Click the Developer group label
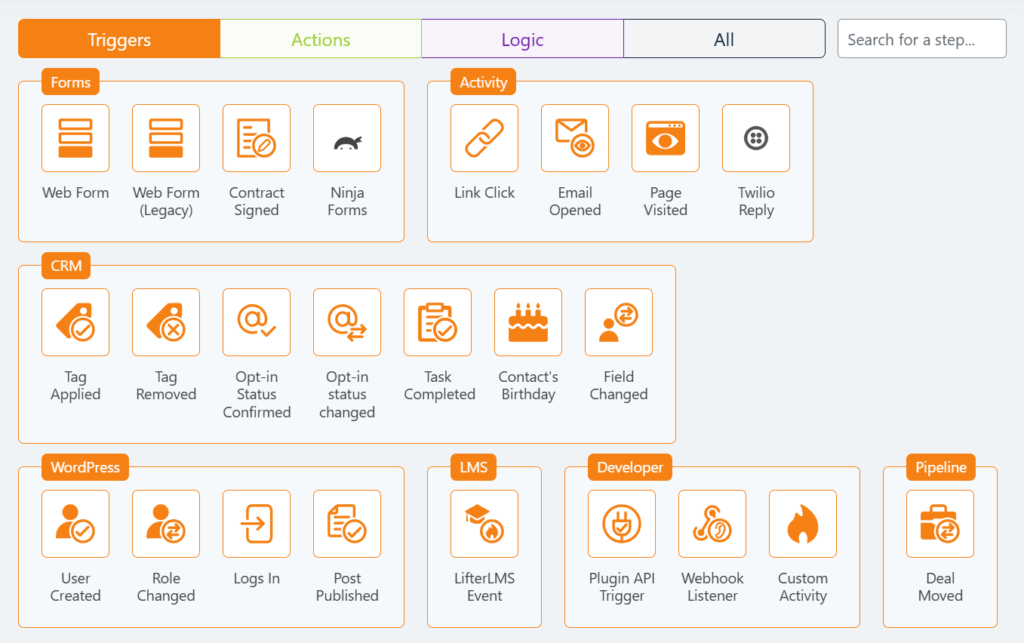The height and width of the screenshot is (643, 1024). 630,467
